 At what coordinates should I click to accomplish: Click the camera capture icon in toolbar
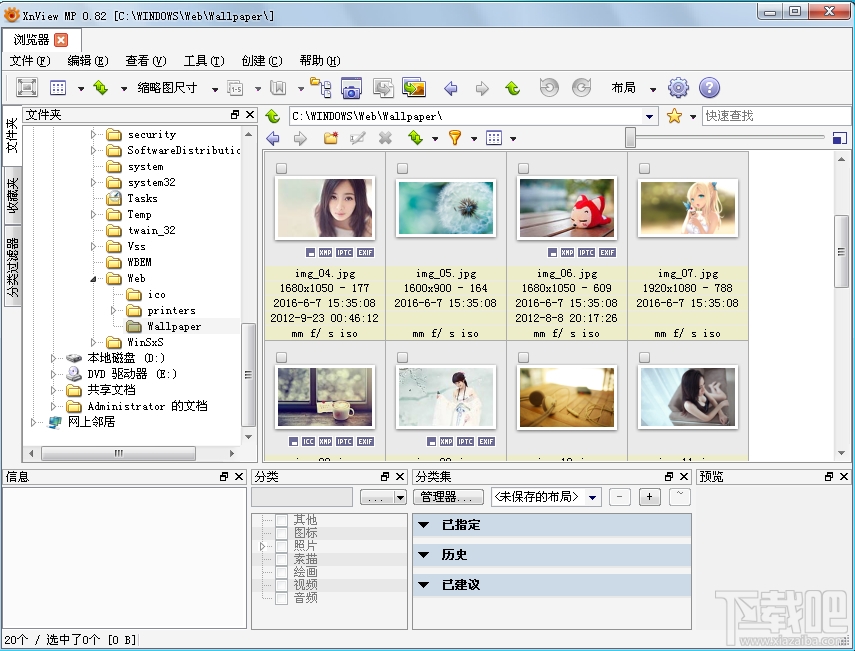point(351,89)
